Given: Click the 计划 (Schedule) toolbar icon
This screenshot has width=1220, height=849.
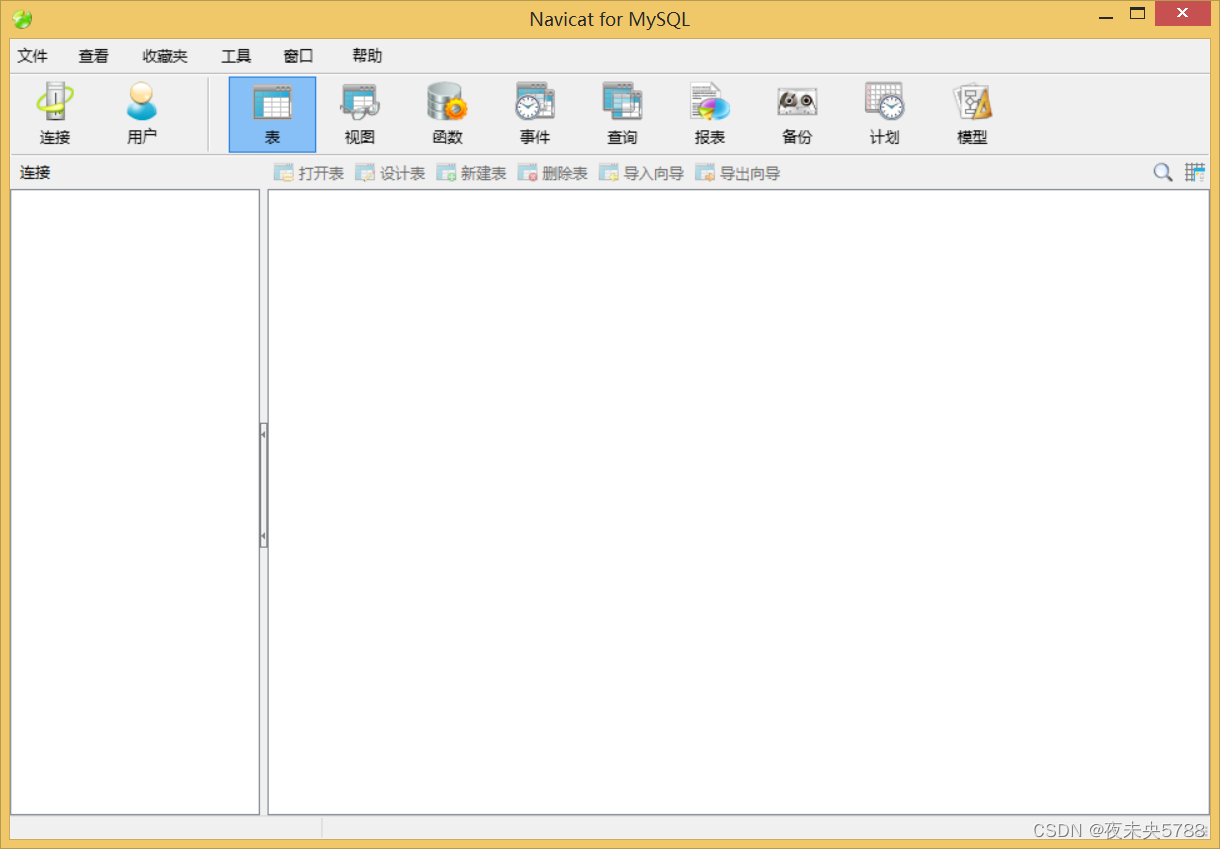Looking at the screenshot, I should [885, 114].
